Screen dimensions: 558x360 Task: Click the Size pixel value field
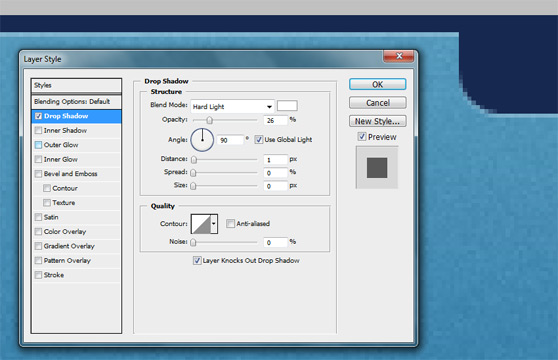[x=275, y=186]
